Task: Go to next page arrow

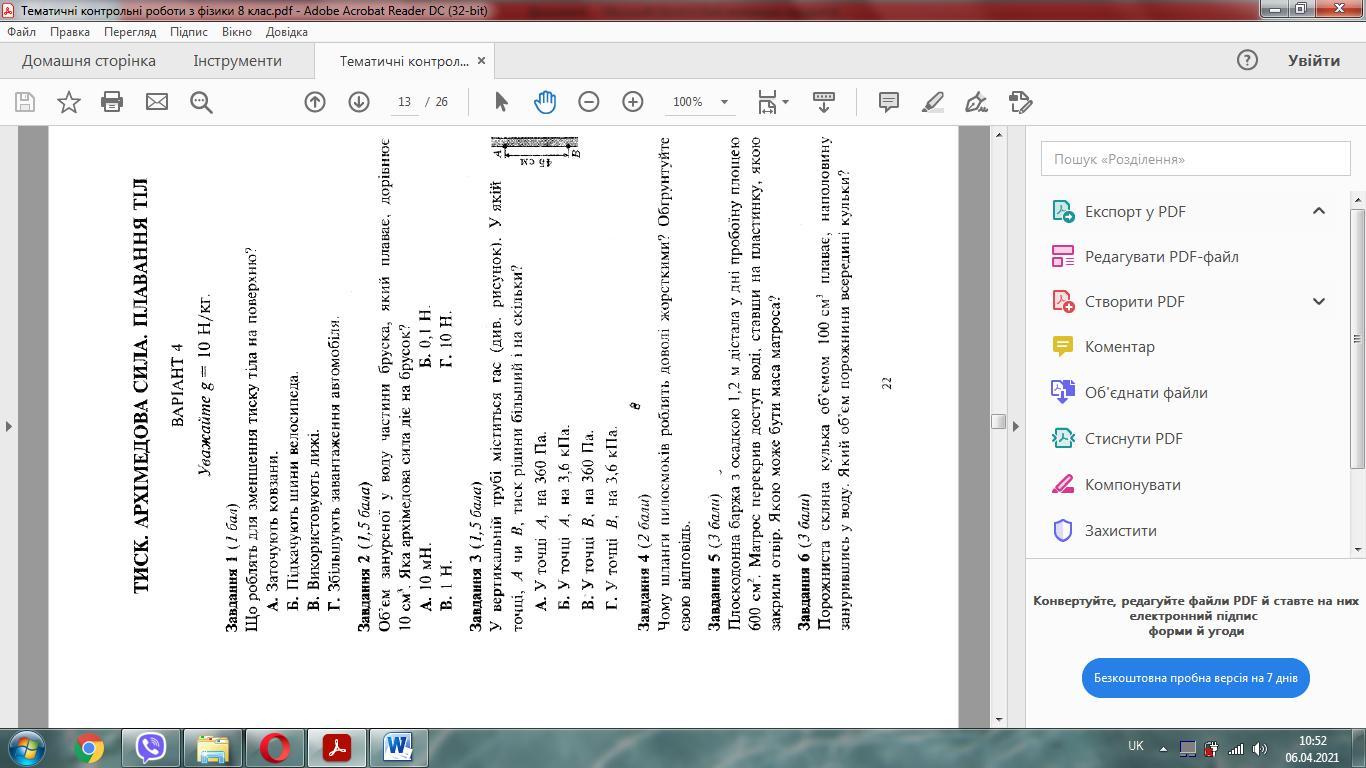Action: pyautogui.click(x=359, y=102)
